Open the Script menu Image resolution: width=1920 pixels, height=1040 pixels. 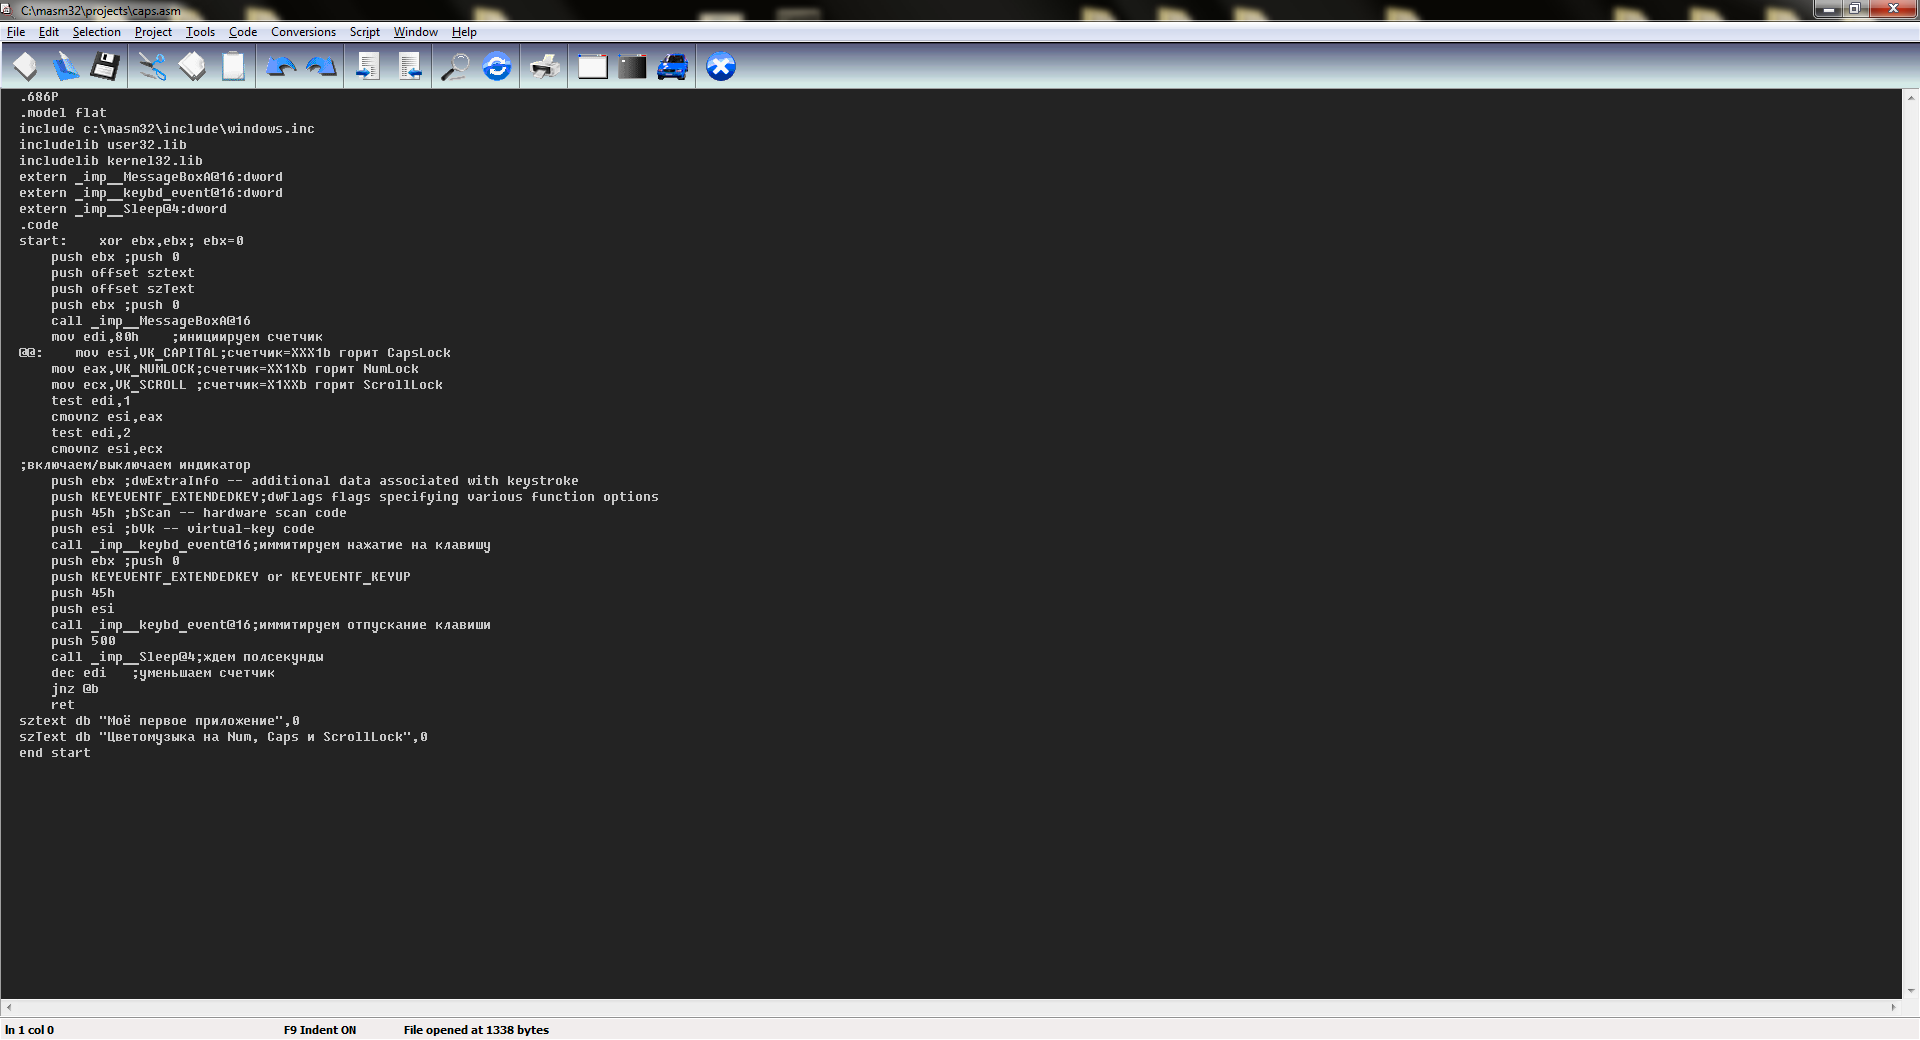(x=364, y=32)
